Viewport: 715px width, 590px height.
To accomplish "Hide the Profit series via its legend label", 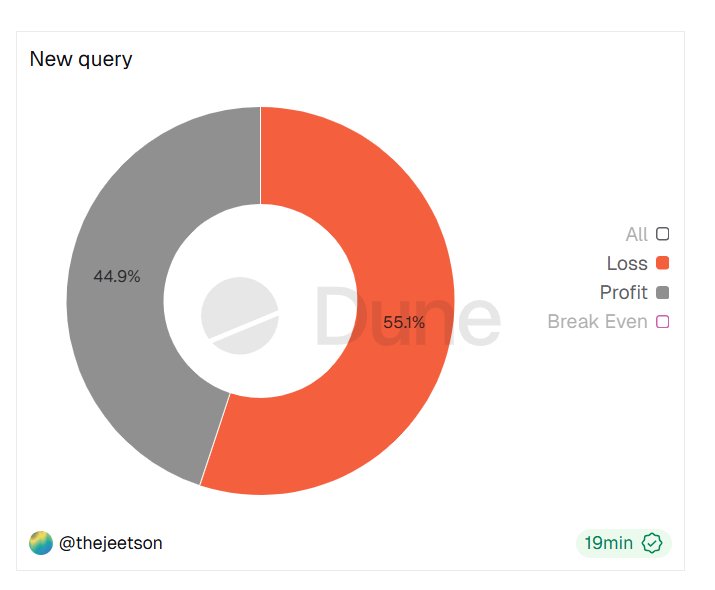I will (x=623, y=293).
